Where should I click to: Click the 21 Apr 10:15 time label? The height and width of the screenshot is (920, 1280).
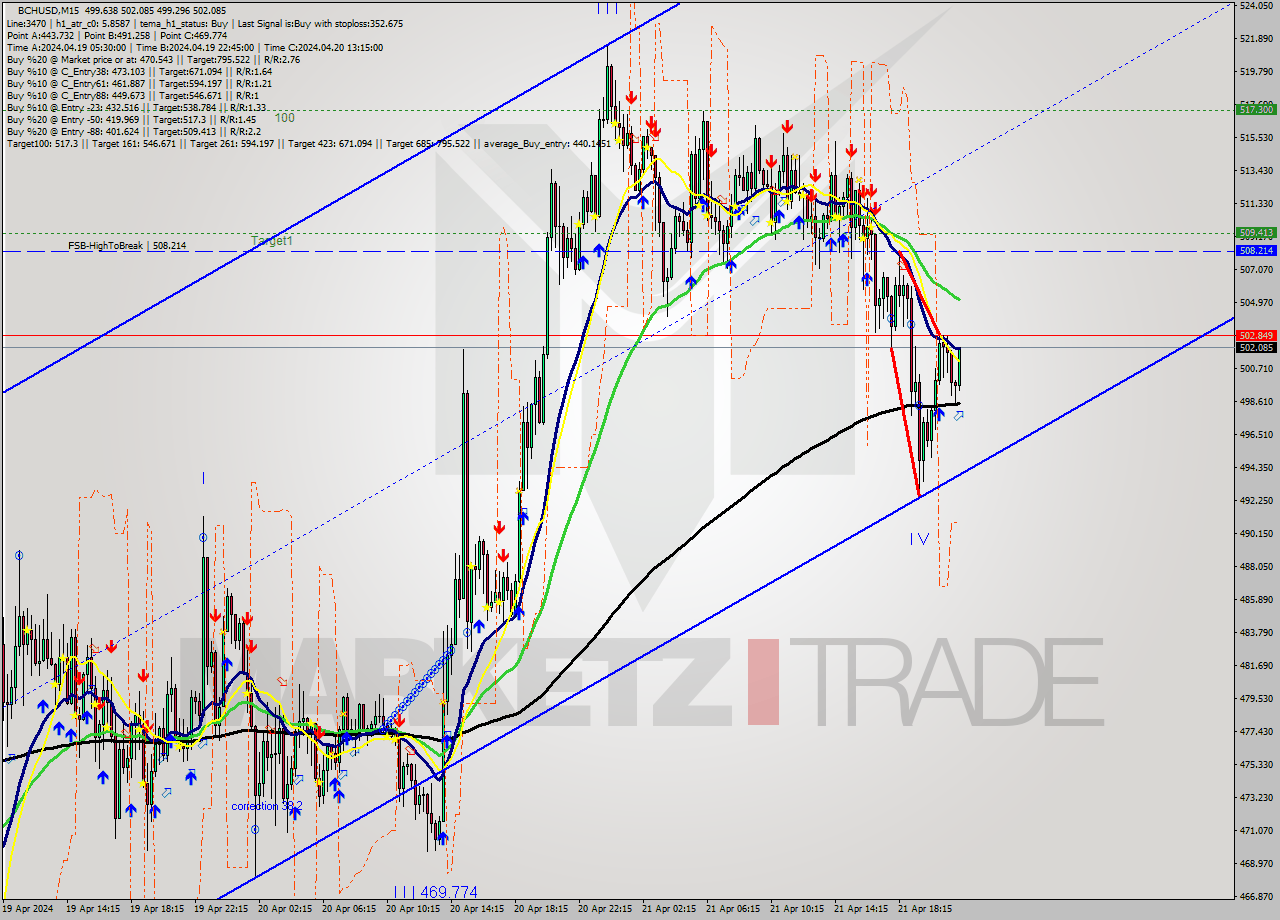(x=799, y=909)
